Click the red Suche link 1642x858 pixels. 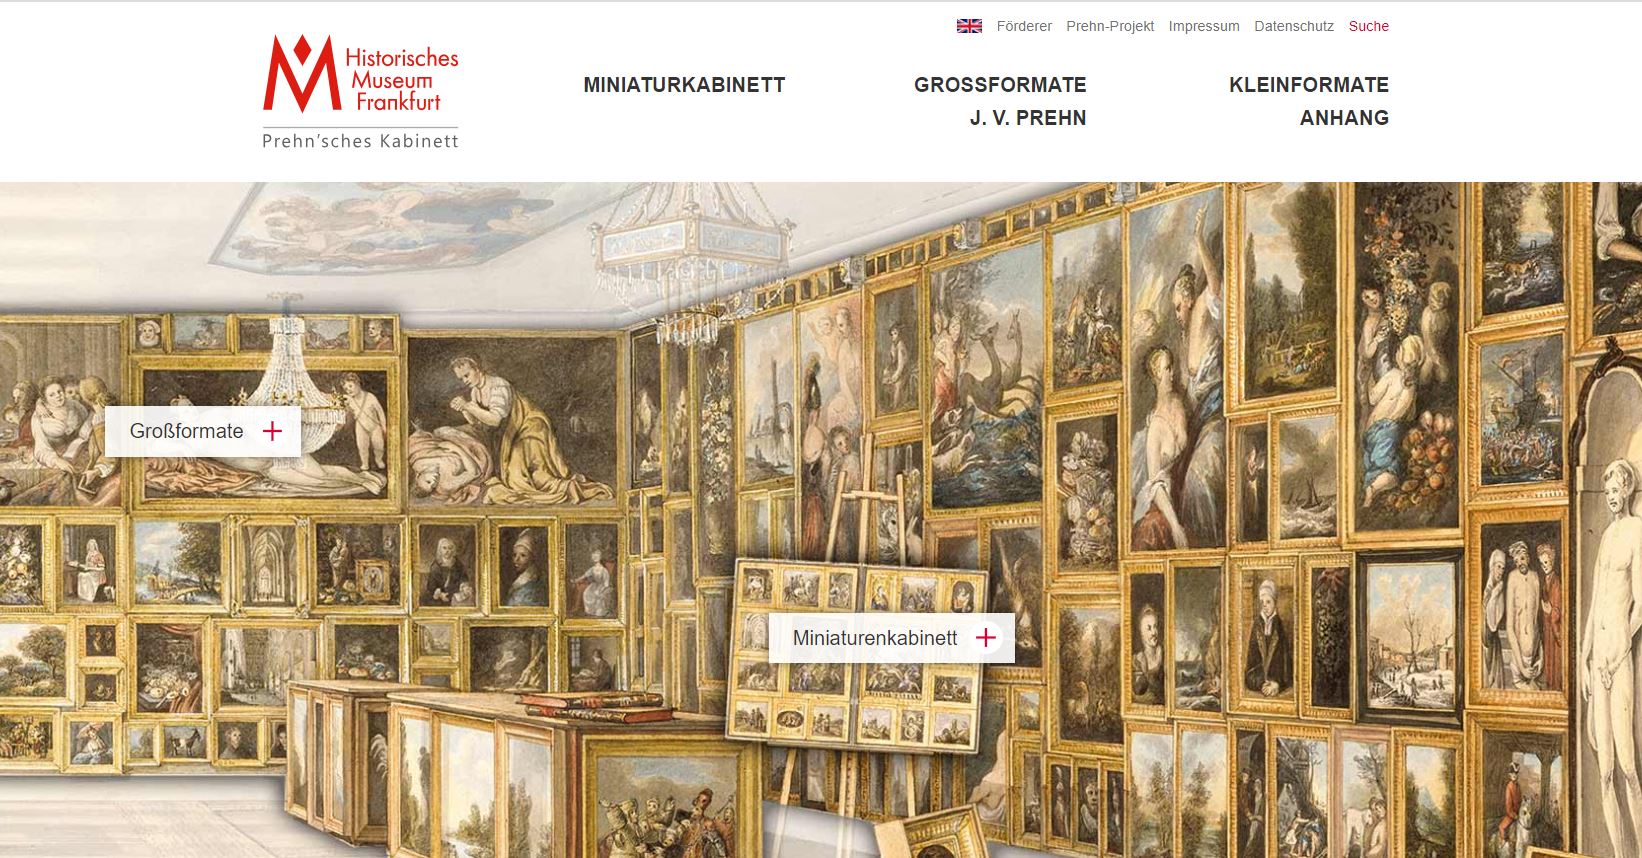point(1368,26)
